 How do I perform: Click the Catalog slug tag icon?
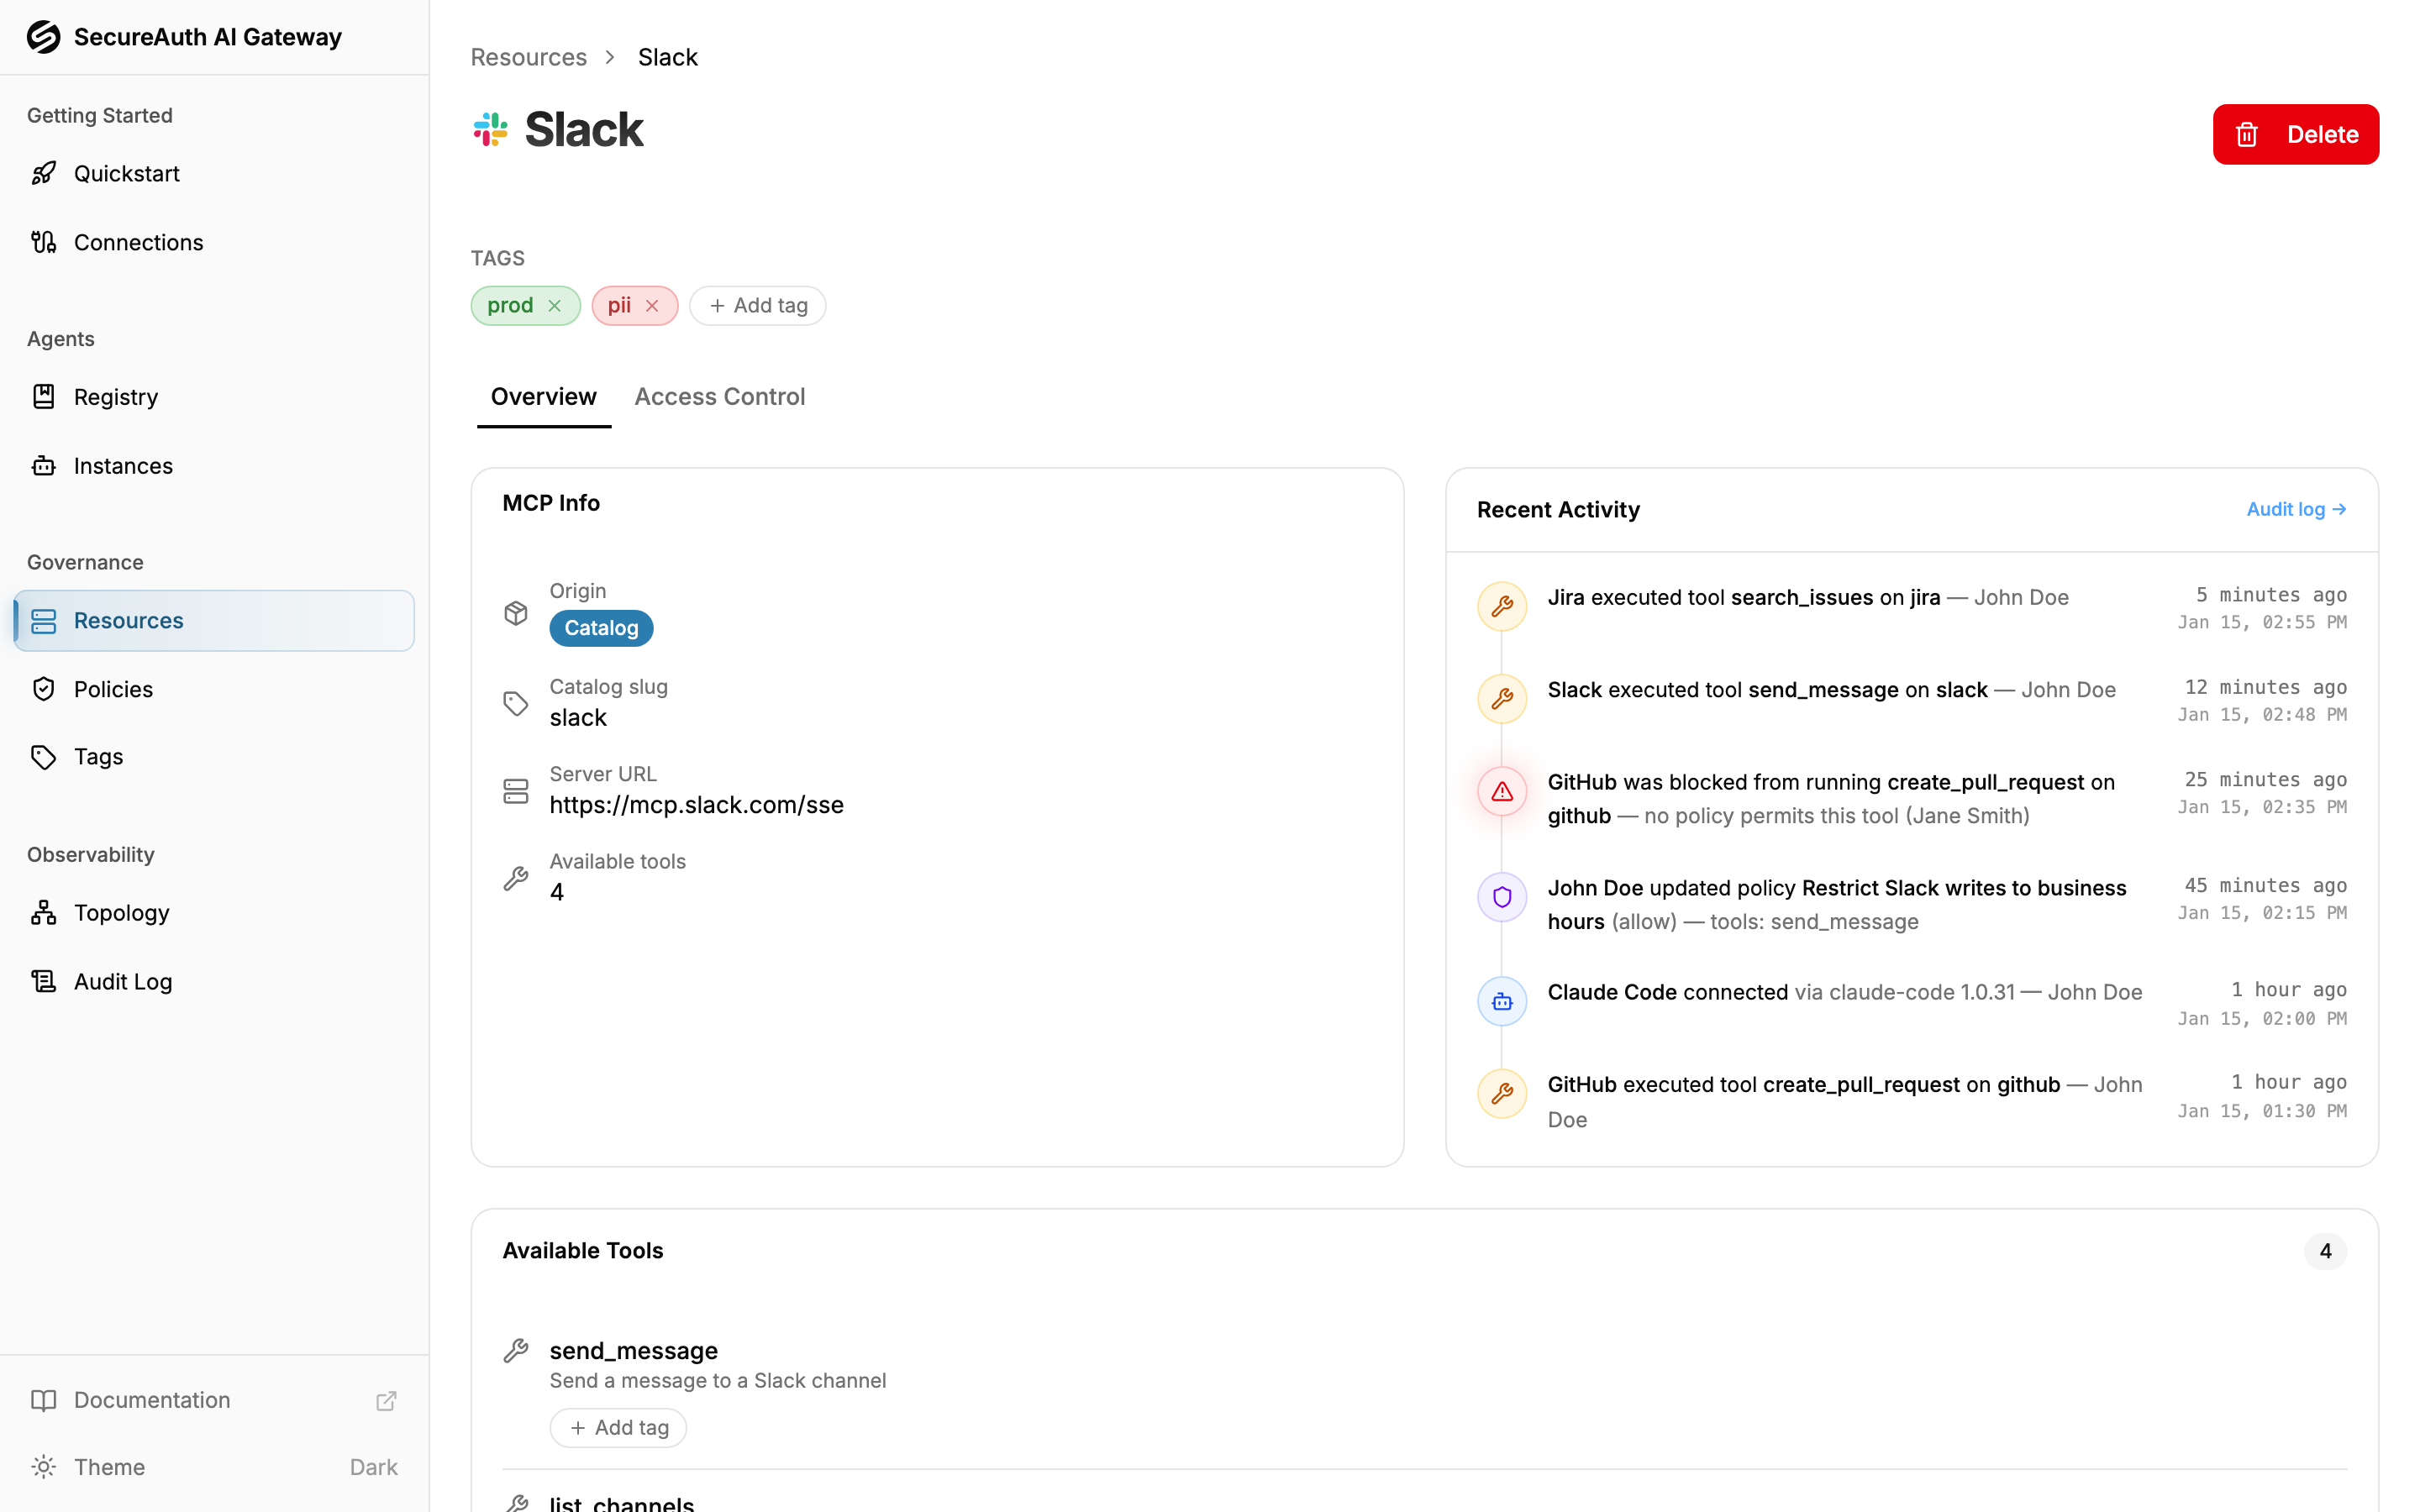tap(516, 704)
